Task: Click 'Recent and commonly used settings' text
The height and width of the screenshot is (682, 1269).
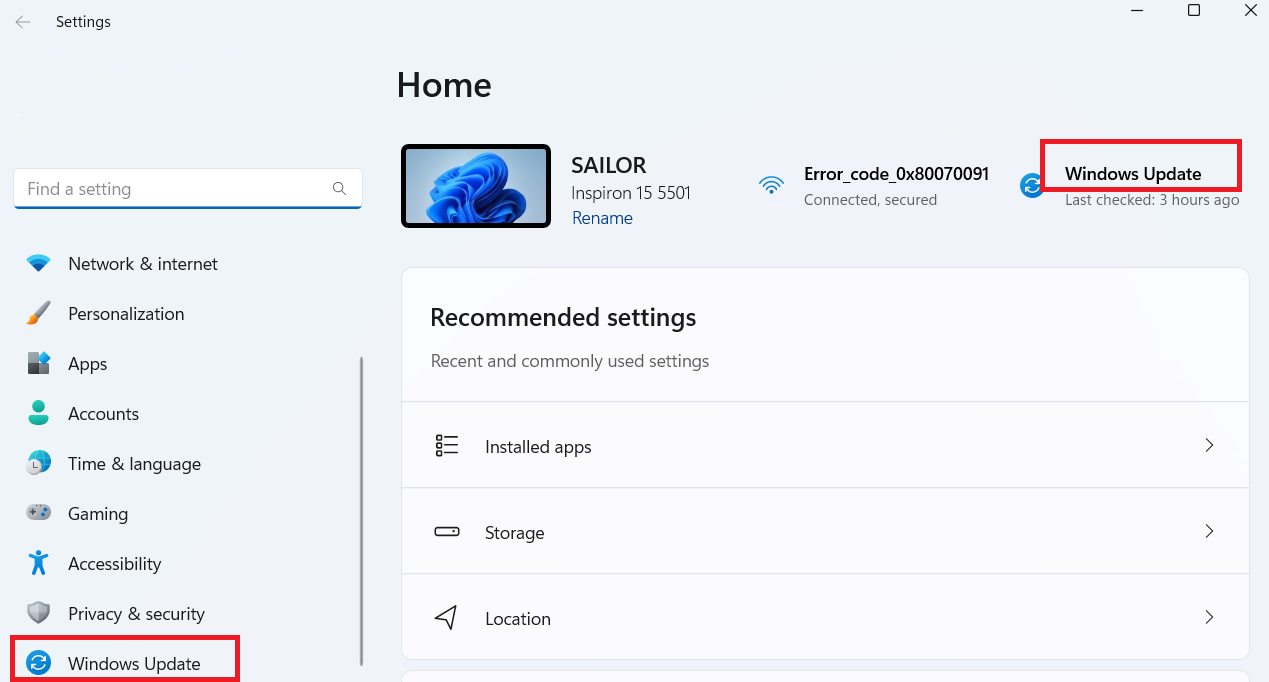Action: point(570,361)
